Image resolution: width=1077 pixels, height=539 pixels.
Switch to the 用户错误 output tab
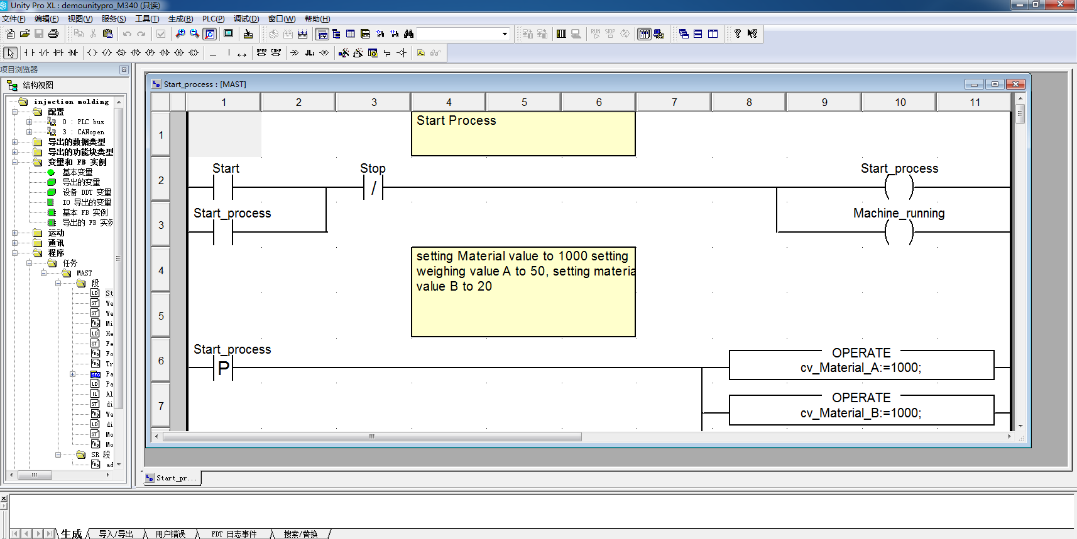tap(170, 534)
